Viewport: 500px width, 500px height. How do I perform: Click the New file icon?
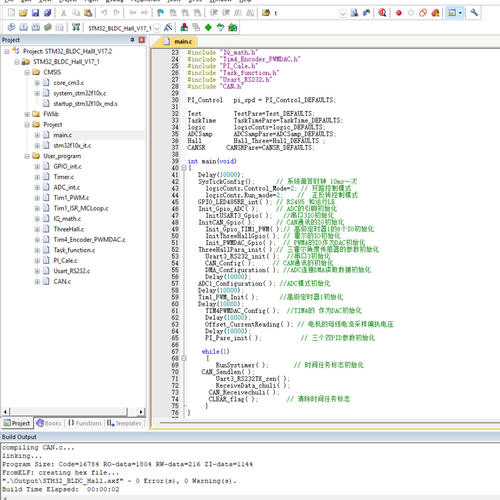11,13
